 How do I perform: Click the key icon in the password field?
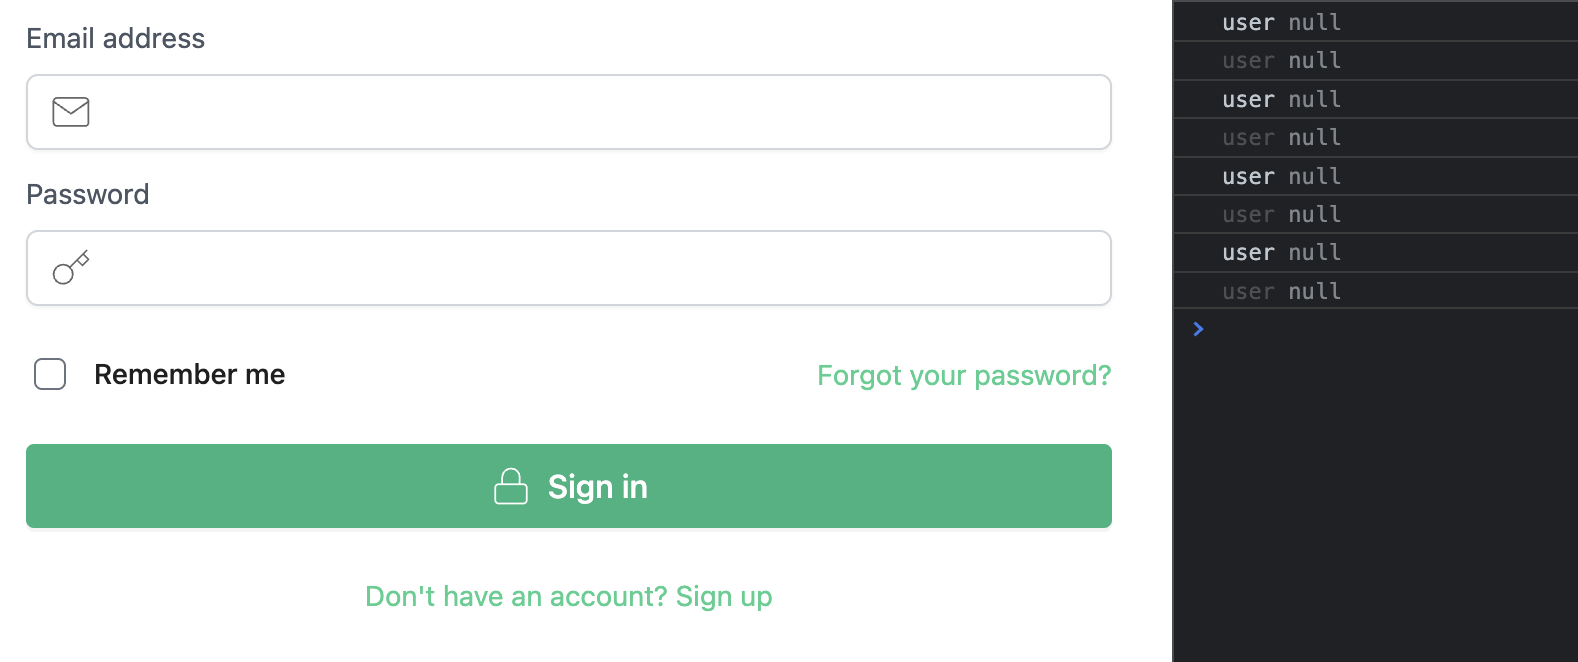click(71, 268)
